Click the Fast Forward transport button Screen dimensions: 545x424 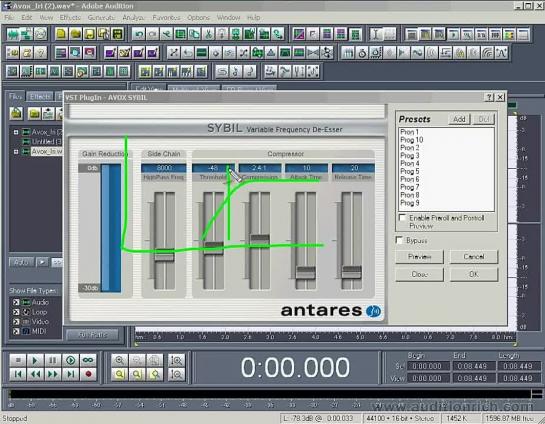(x=53, y=374)
